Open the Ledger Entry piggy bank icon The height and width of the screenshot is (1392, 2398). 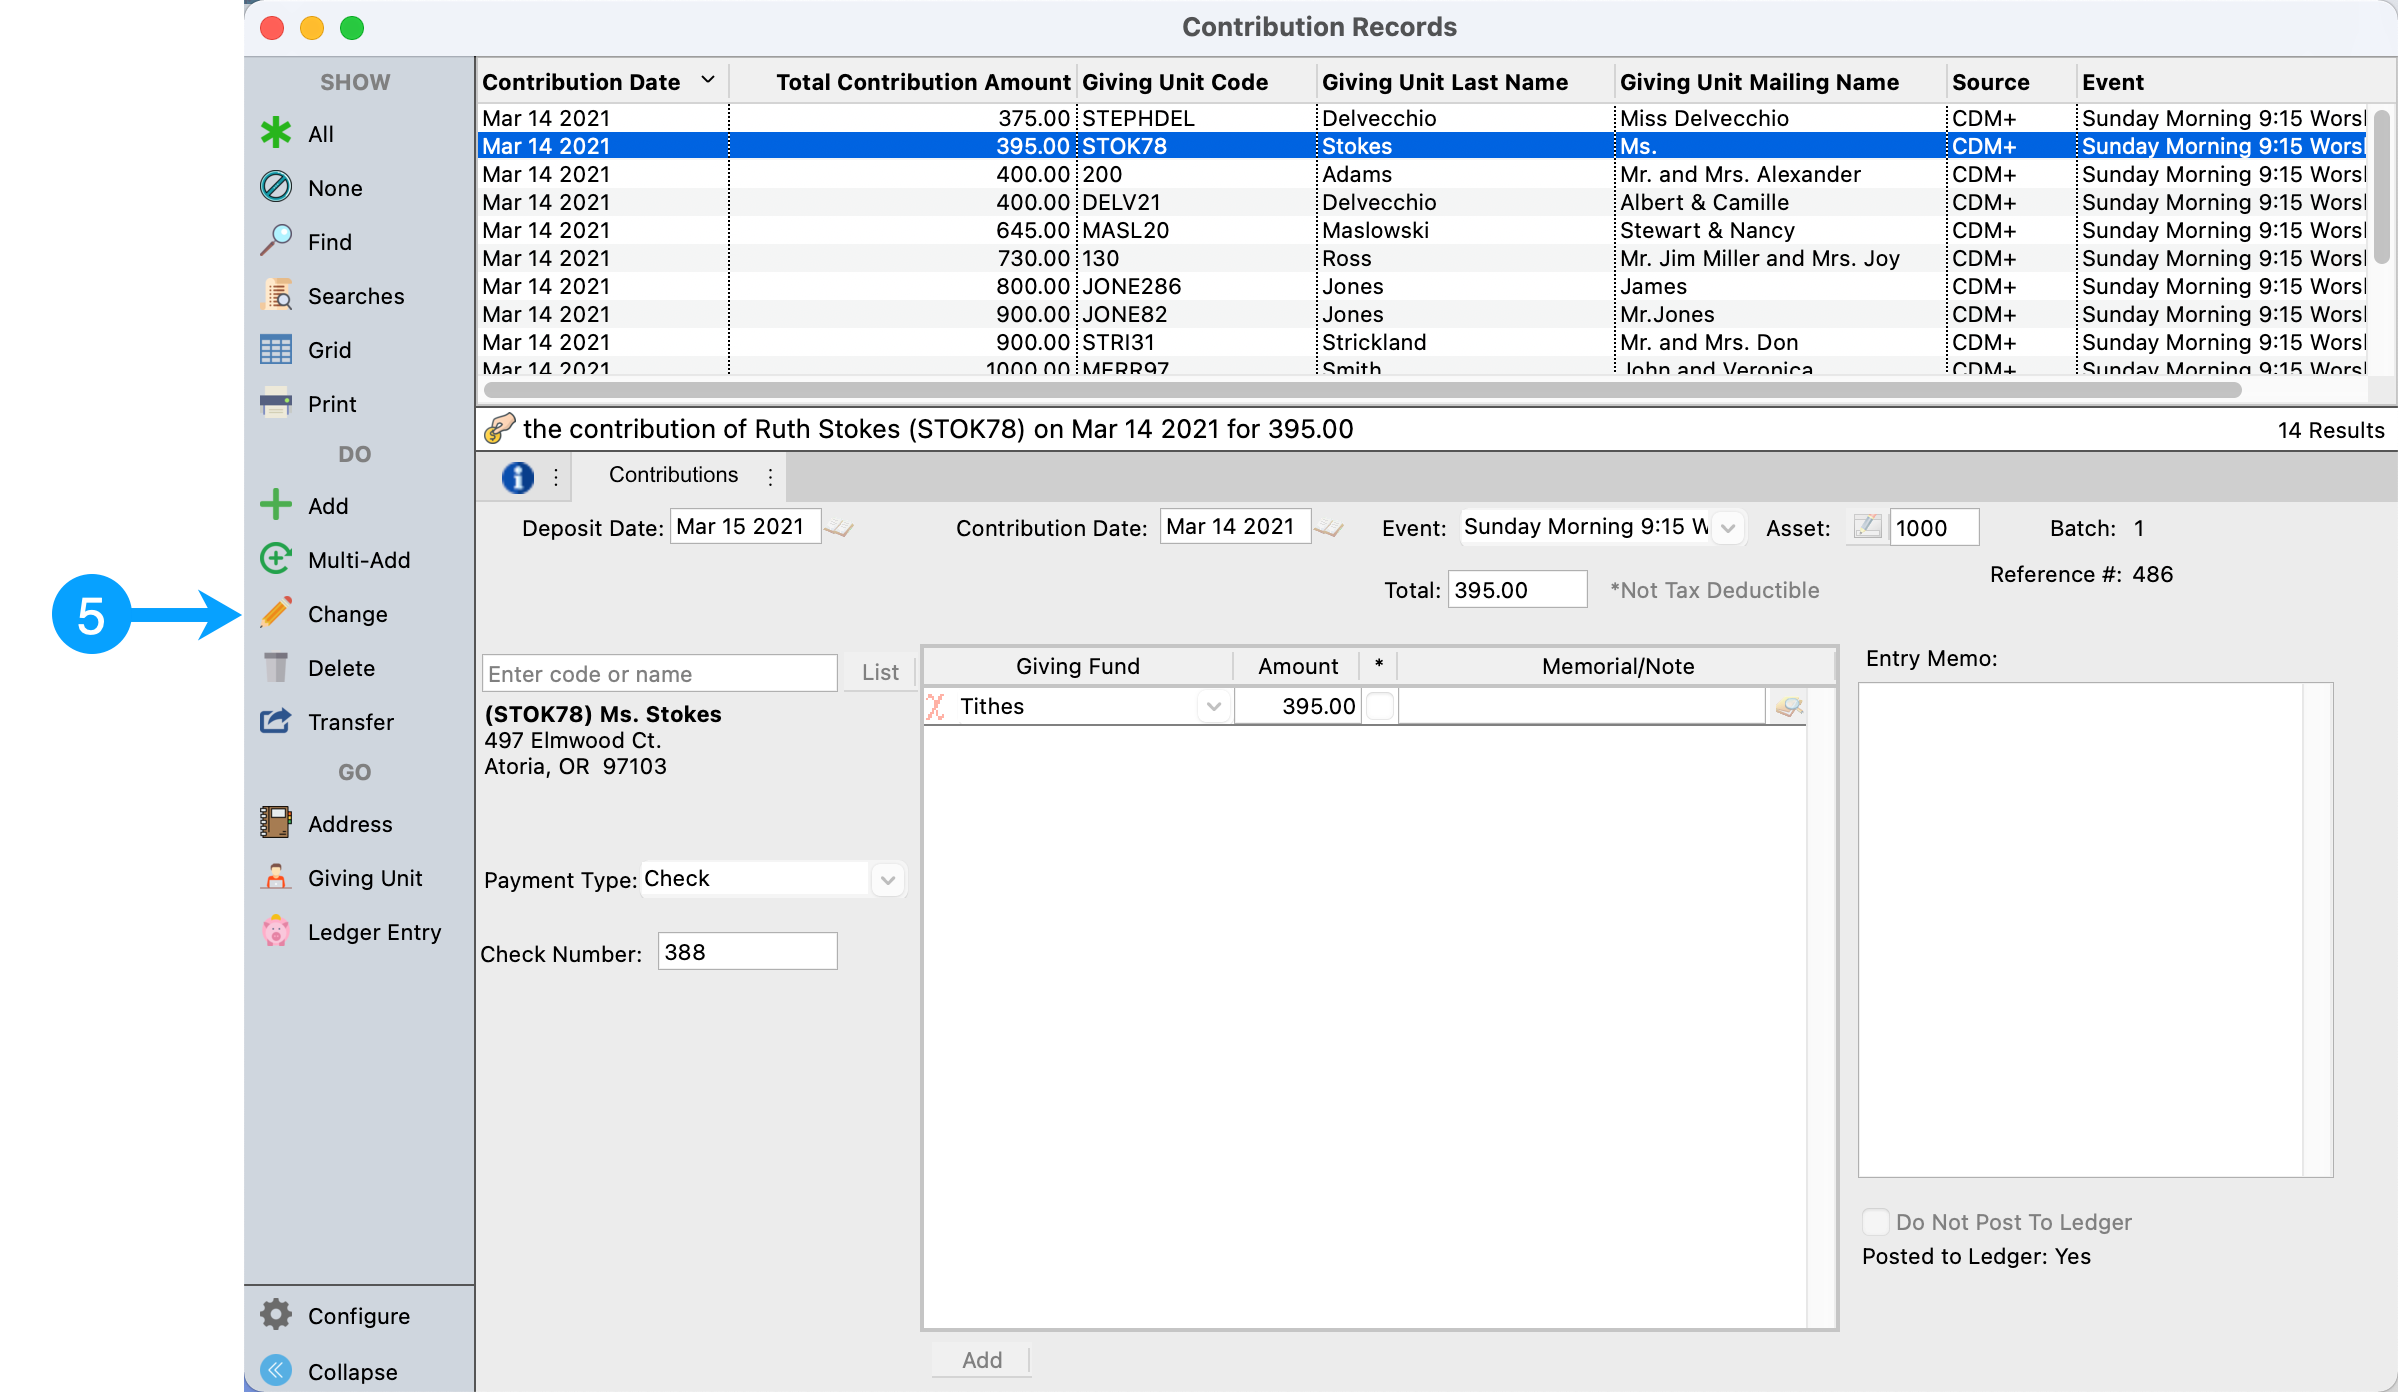pyautogui.click(x=276, y=931)
